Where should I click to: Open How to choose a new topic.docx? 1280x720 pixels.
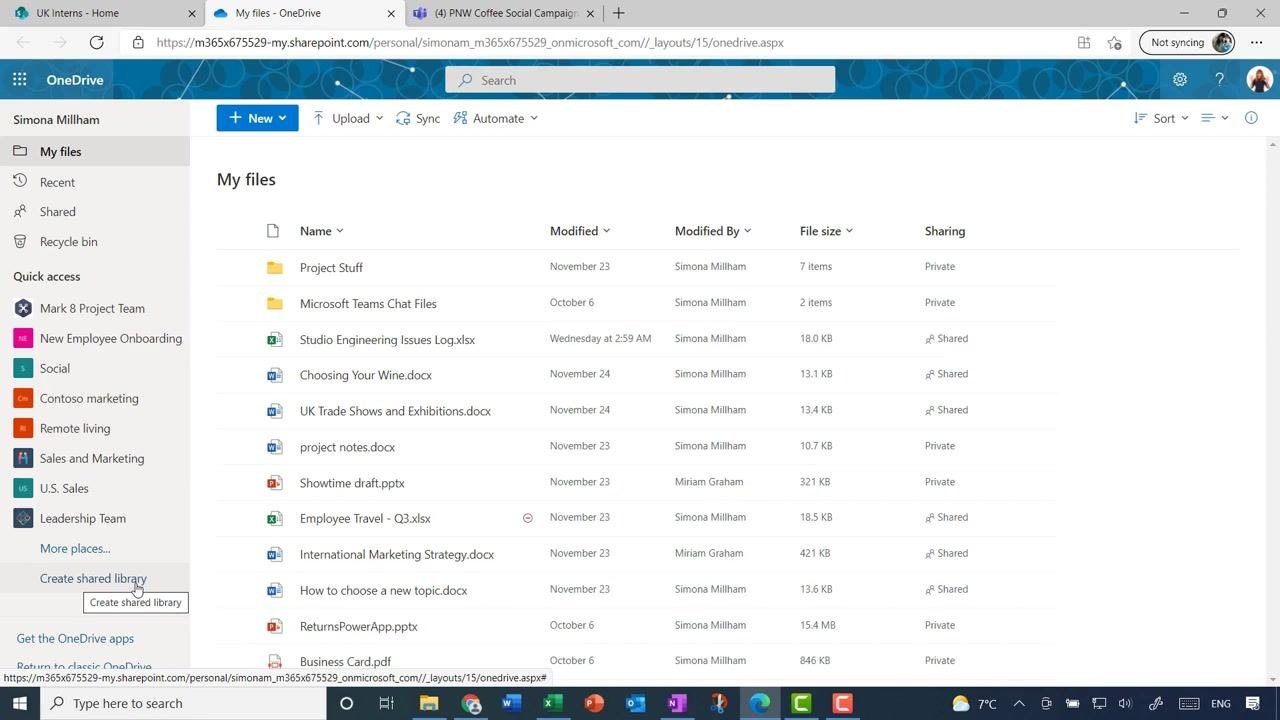pyautogui.click(x=383, y=590)
